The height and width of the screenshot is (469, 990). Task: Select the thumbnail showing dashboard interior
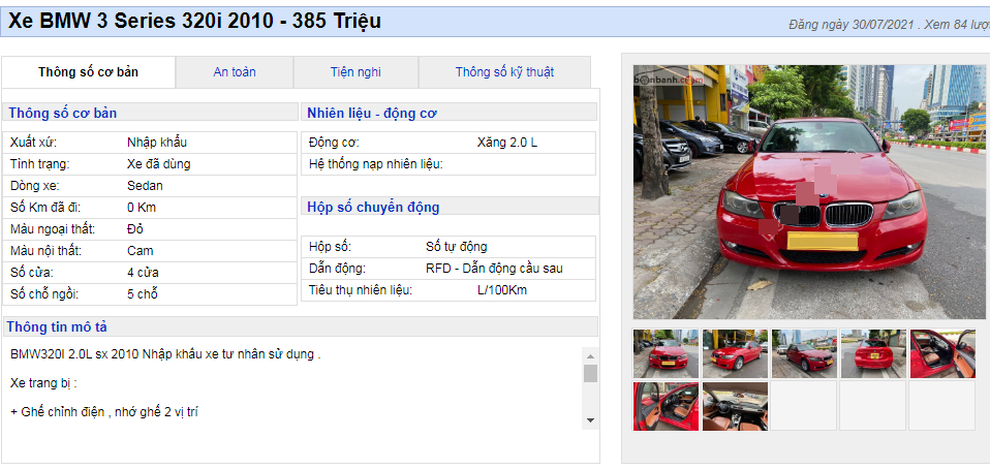click(x=735, y=406)
